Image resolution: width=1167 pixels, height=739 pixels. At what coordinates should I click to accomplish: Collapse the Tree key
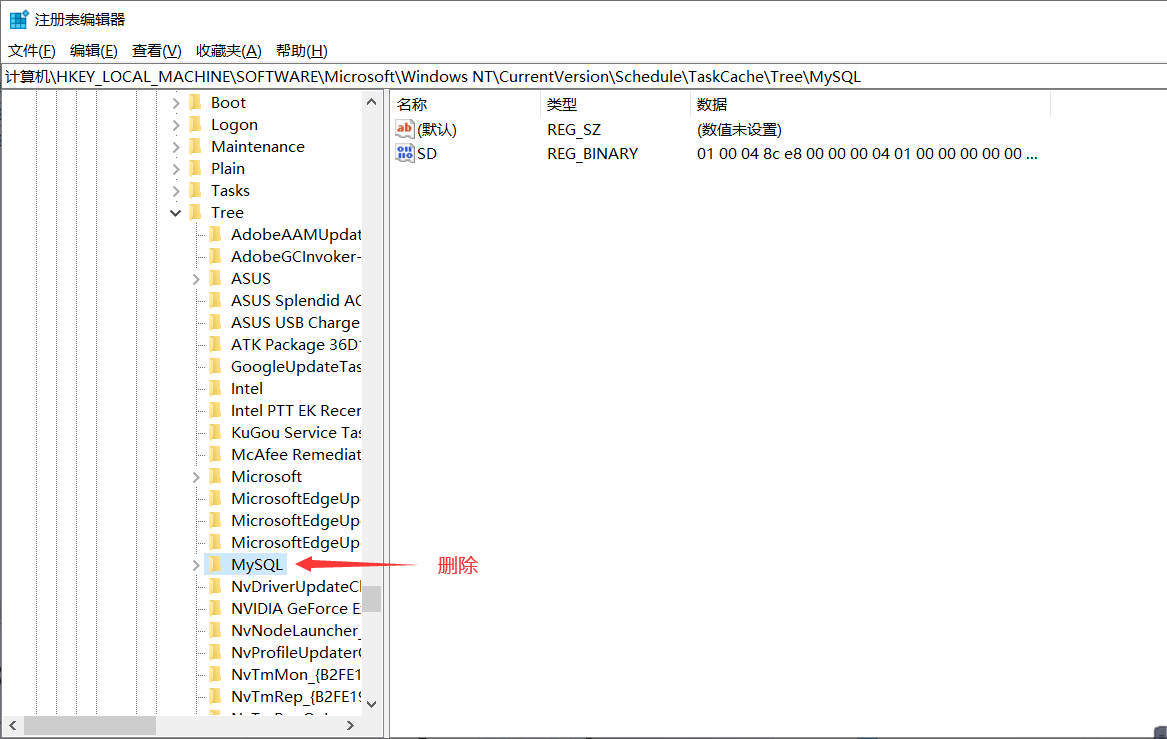[x=176, y=213]
